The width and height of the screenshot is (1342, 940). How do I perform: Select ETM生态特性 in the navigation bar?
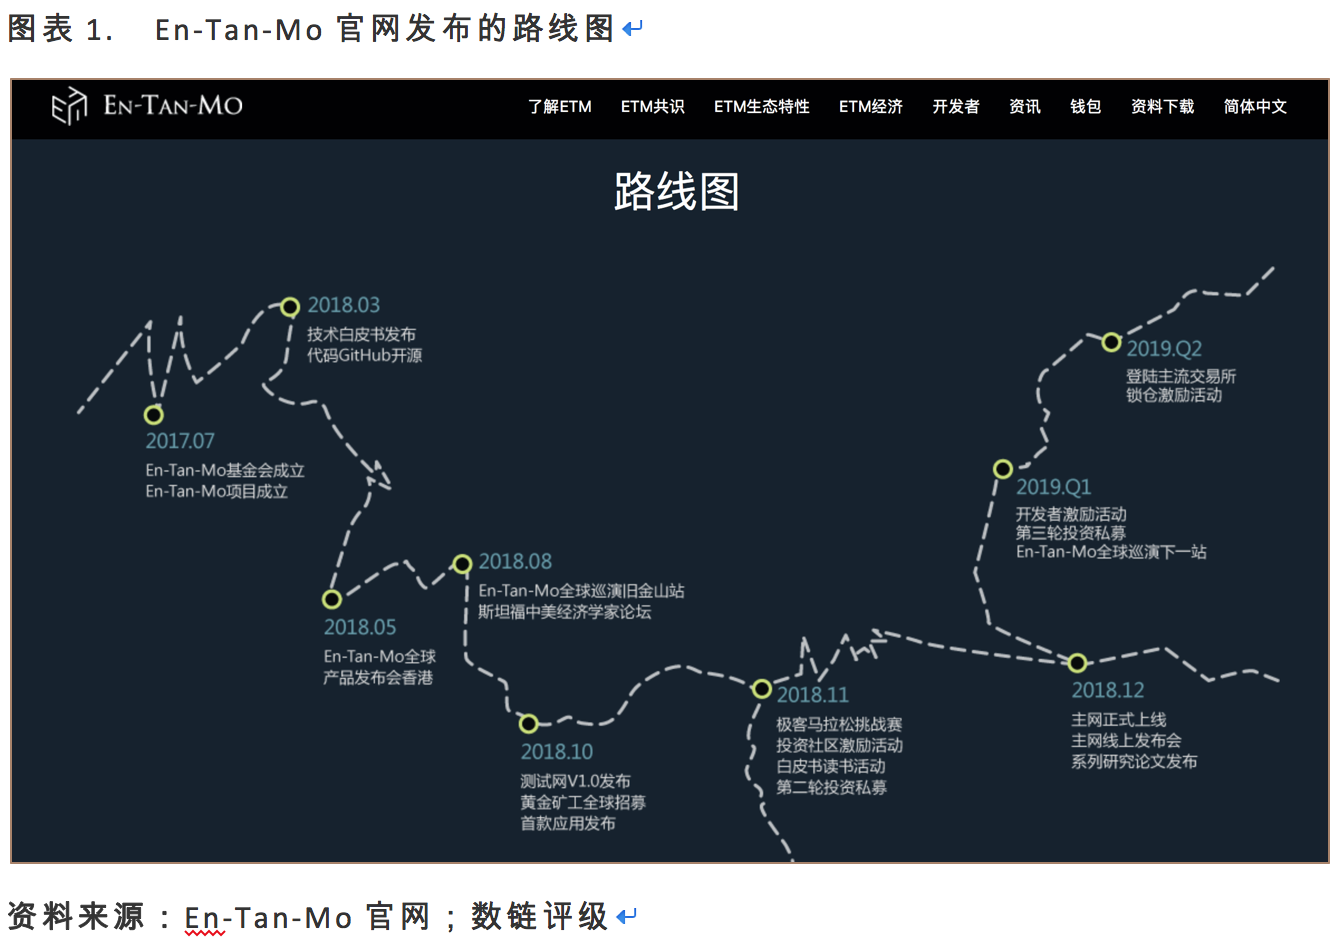pos(762,107)
